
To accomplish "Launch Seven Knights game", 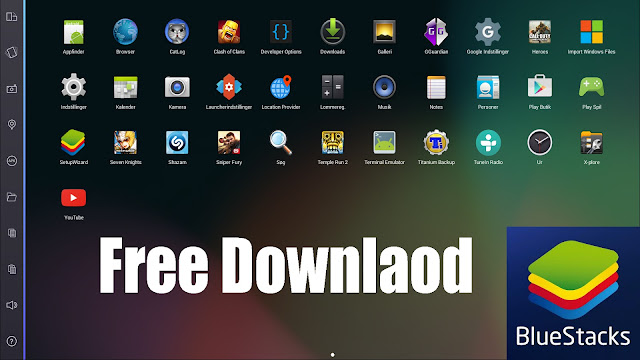I will point(125,142).
